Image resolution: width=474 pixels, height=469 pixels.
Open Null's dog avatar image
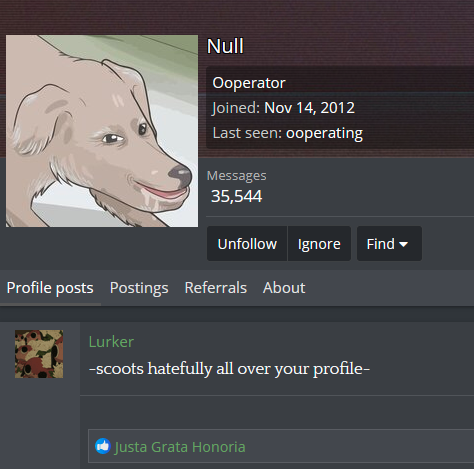click(x=102, y=131)
